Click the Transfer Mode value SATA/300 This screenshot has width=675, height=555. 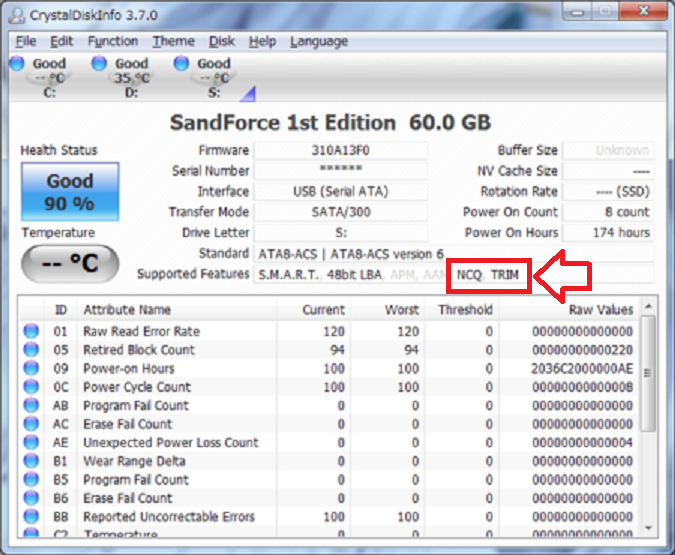pyautogui.click(x=341, y=212)
